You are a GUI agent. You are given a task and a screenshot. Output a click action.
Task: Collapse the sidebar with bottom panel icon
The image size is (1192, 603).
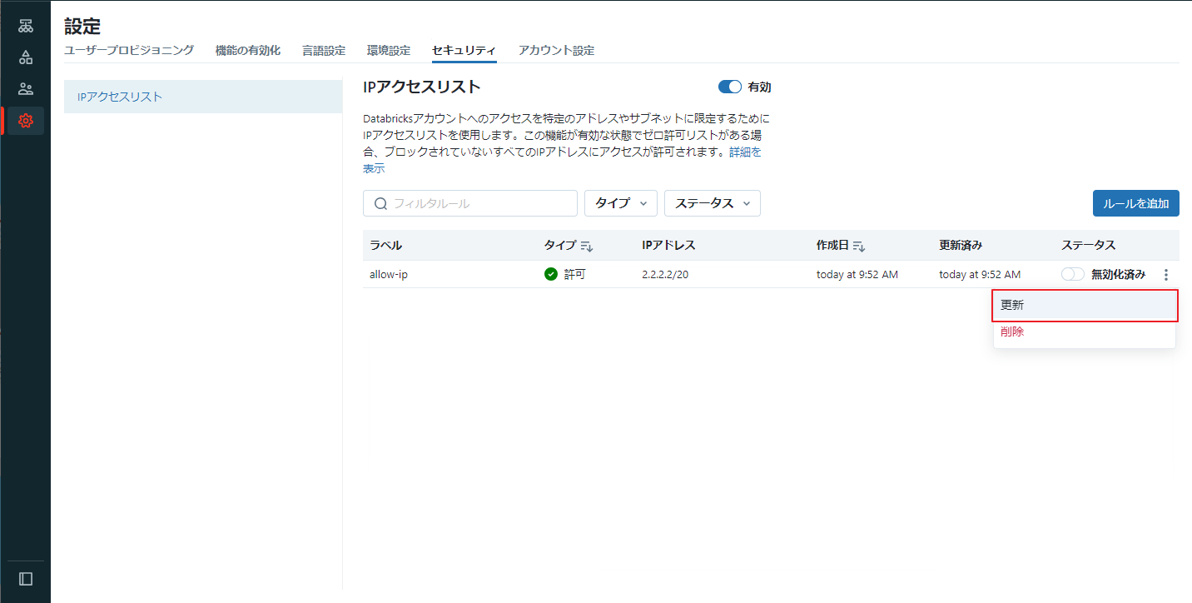(x=26, y=579)
